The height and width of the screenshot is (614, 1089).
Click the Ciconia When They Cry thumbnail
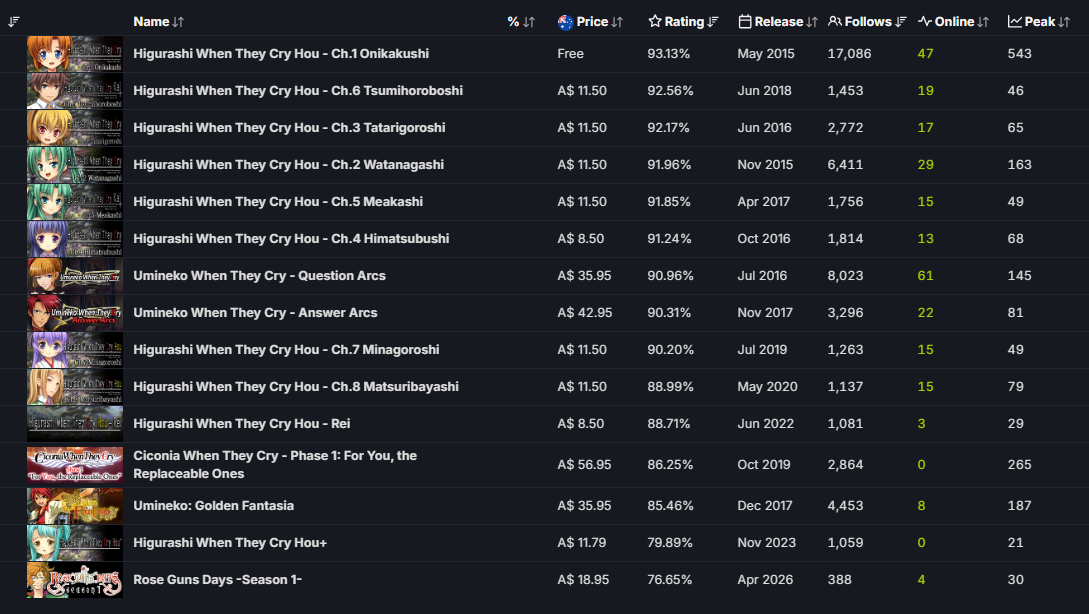(x=75, y=465)
